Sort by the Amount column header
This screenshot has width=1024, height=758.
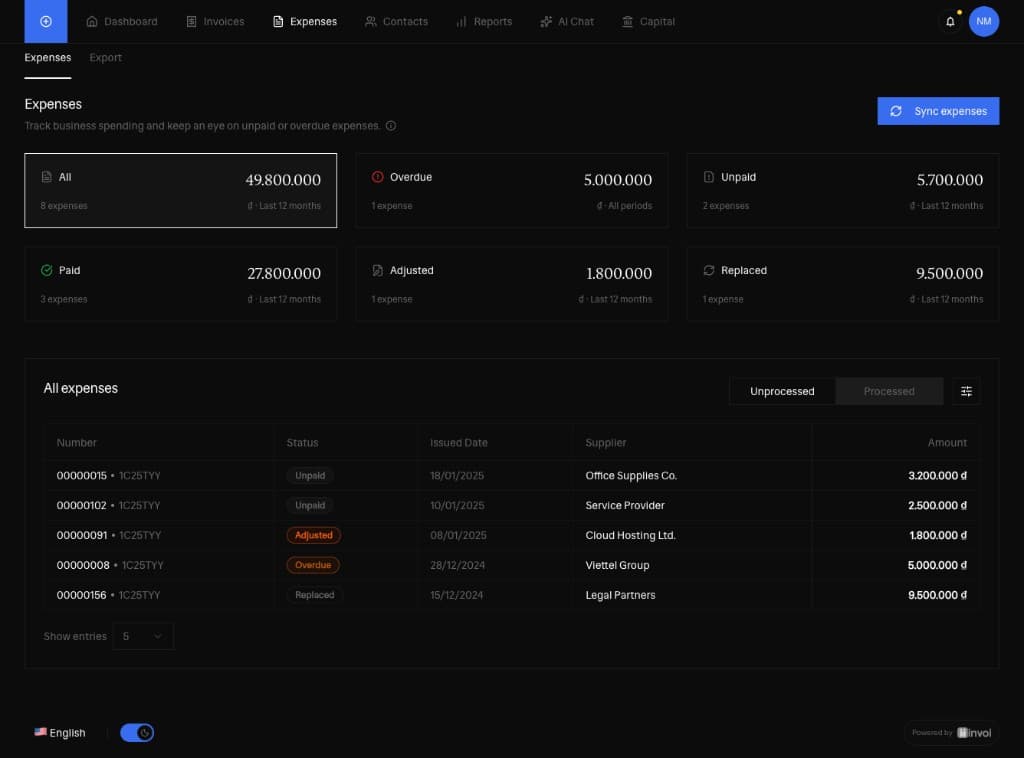(x=947, y=443)
